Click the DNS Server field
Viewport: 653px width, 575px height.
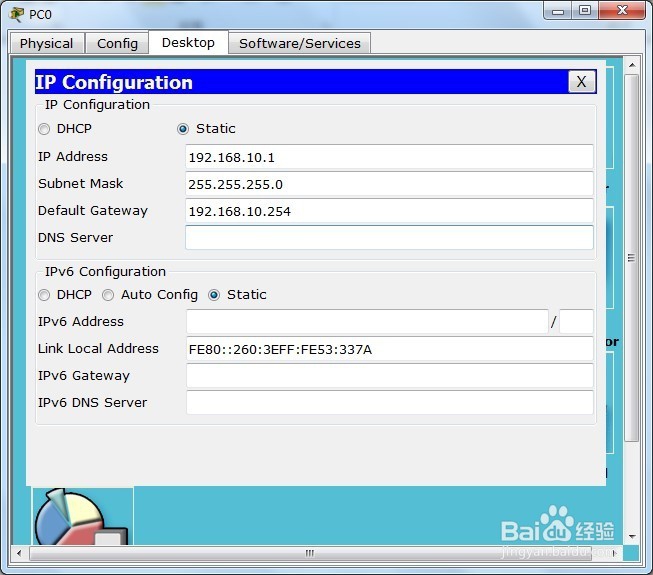click(389, 238)
